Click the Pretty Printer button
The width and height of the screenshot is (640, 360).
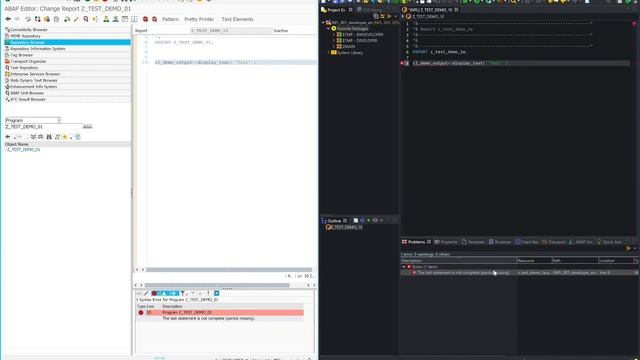coord(199,19)
